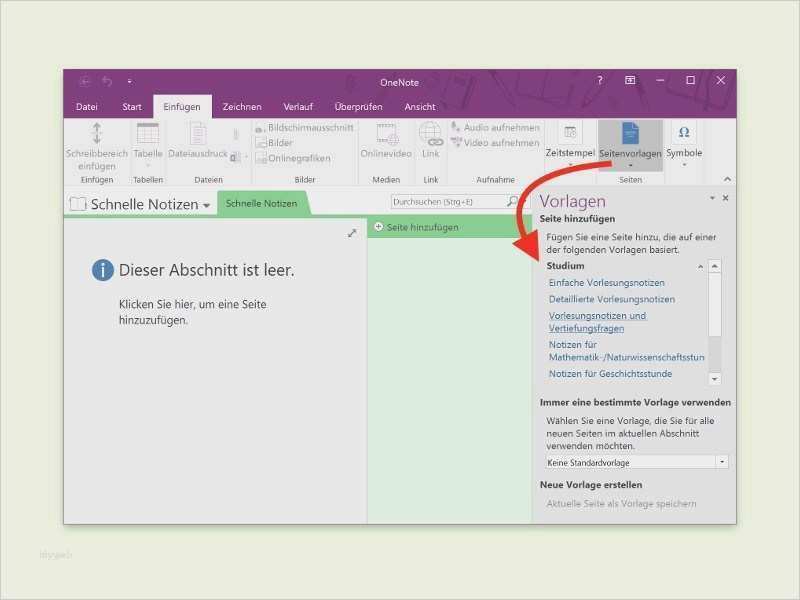Insert Bilder from the ribbon
Screen dimensions: 800x600
pos(282,142)
